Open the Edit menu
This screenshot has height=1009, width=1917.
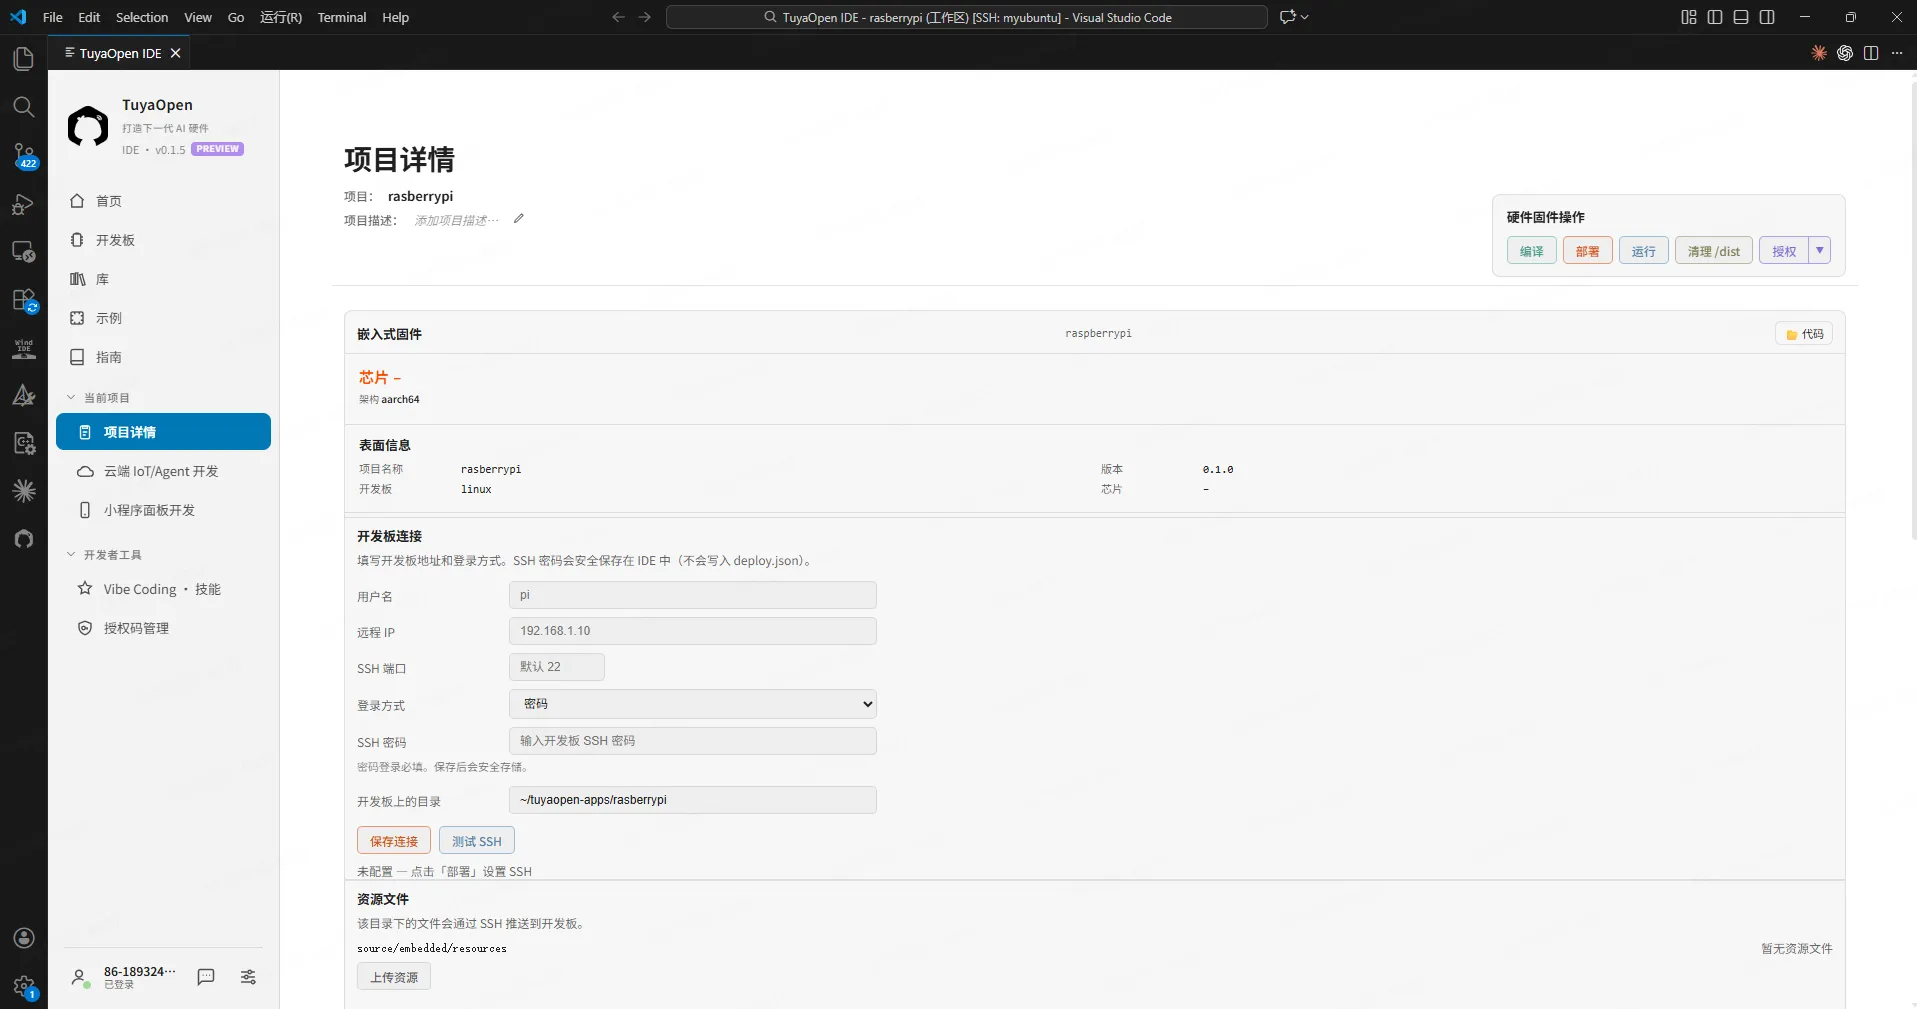click(x=89, y=17)
